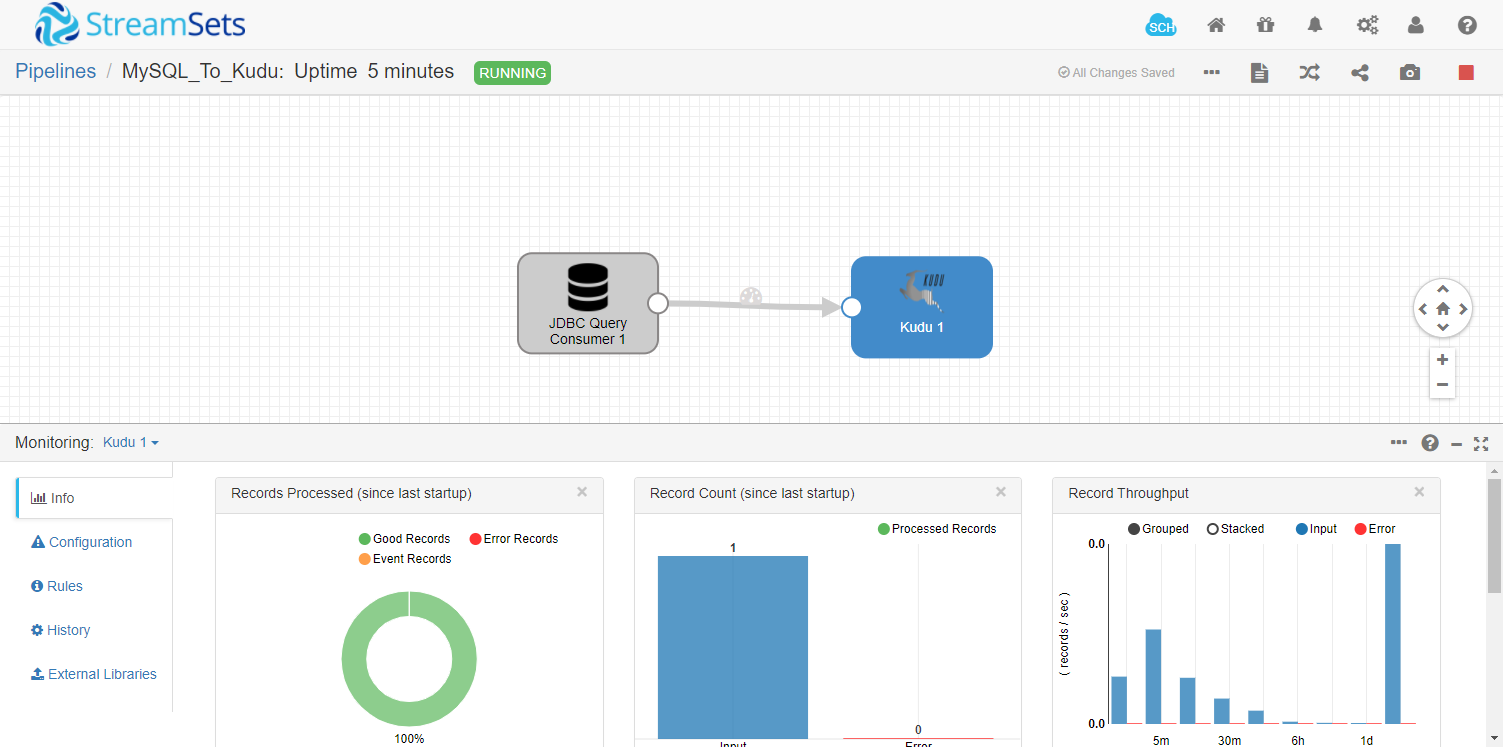Click the Input bar in Record Count
Viewport: 1503px width, 749px height.
733,647
